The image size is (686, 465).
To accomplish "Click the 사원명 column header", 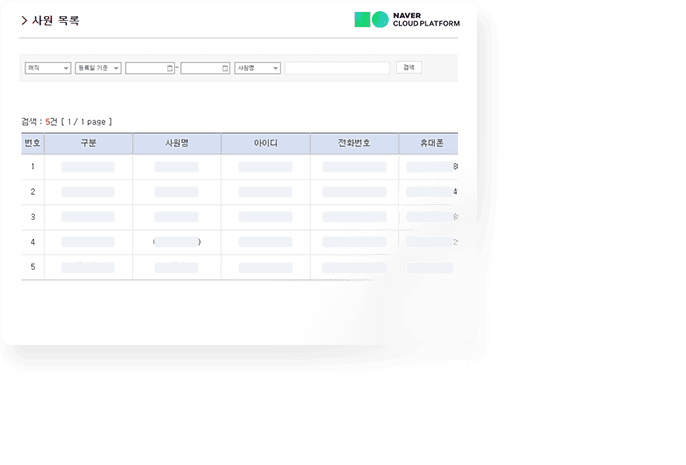I will 177,144.
